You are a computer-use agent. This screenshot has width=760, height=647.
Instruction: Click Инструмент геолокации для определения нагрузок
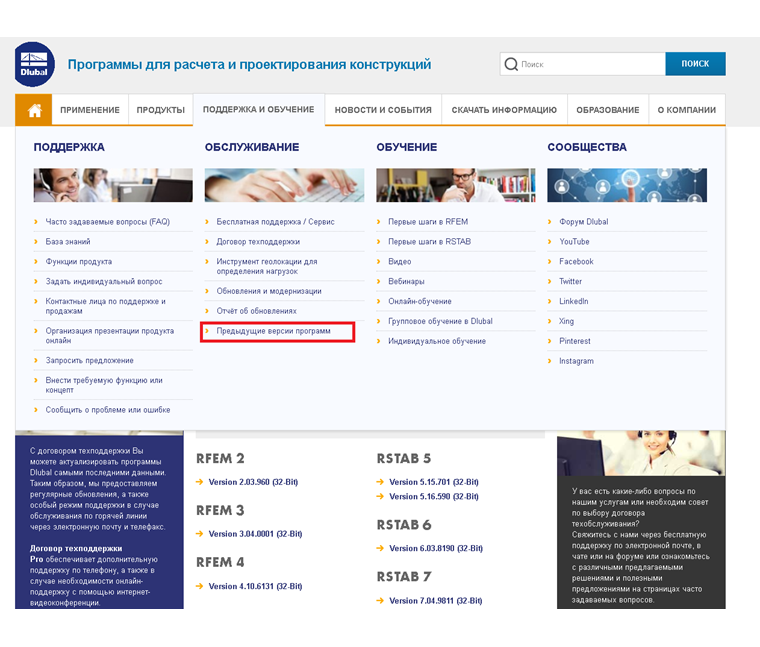point(267,267)
